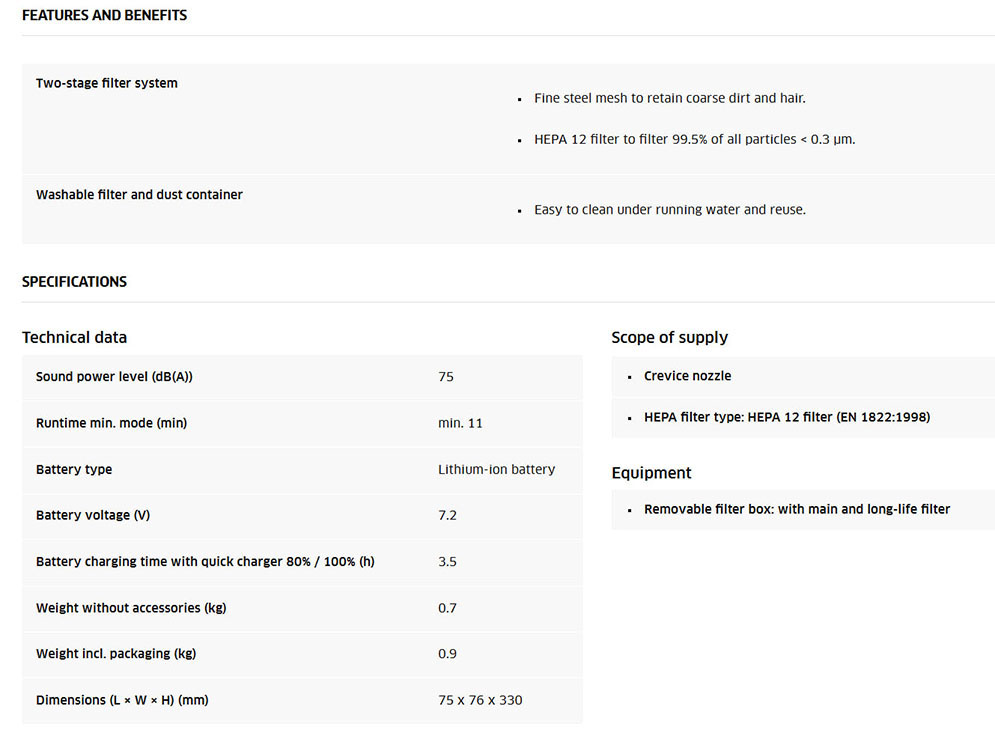The image size is (995, 730).
Task: Click the Weight without accessories row label
Action: pos(131,608)
